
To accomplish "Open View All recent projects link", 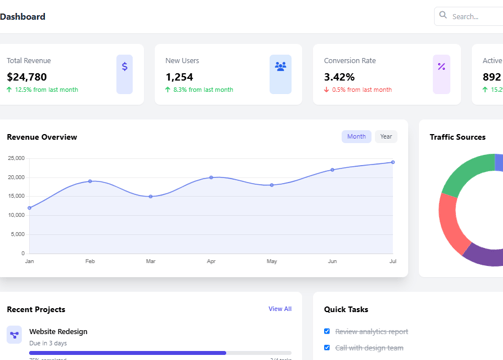I will 280,309.
